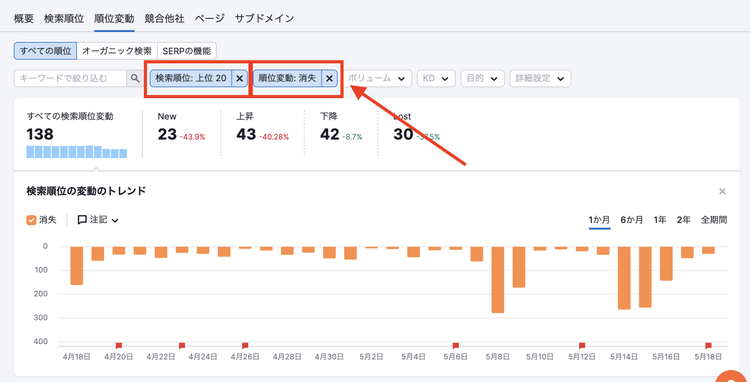750x382 pixels.
Task: Open the 詳細設定 dropdown
Action: coord(540,78)
